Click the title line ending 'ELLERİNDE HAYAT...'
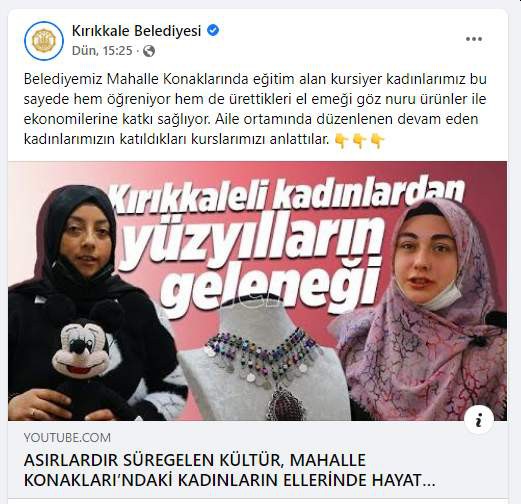 tap(230, 480)
